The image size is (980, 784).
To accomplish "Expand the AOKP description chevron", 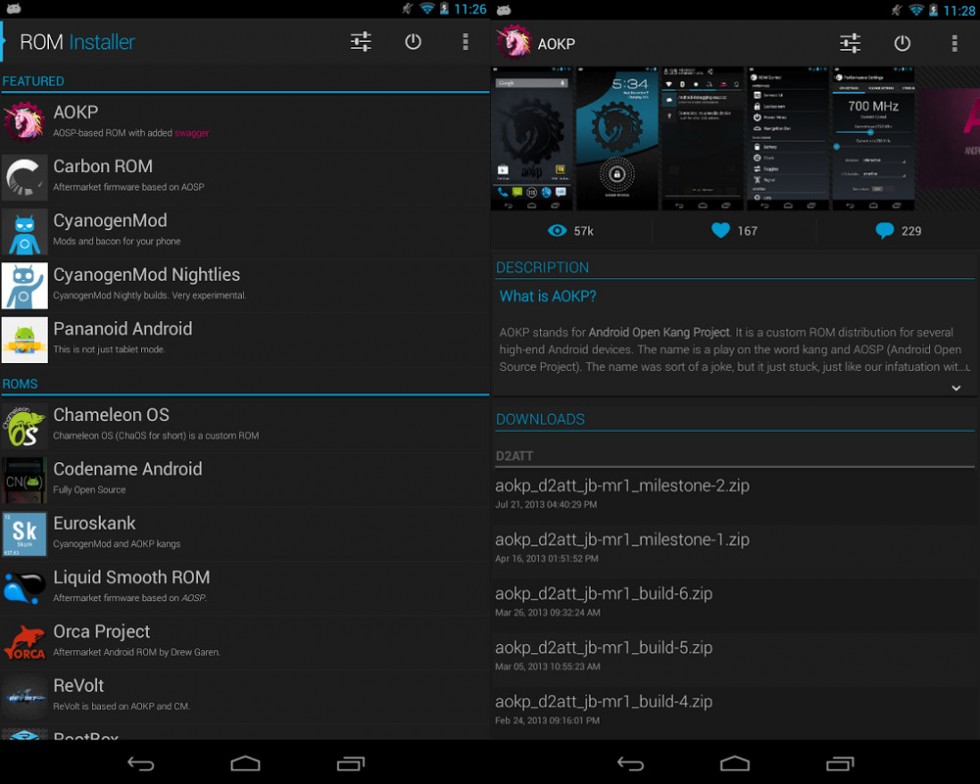I will click(956, 388).
